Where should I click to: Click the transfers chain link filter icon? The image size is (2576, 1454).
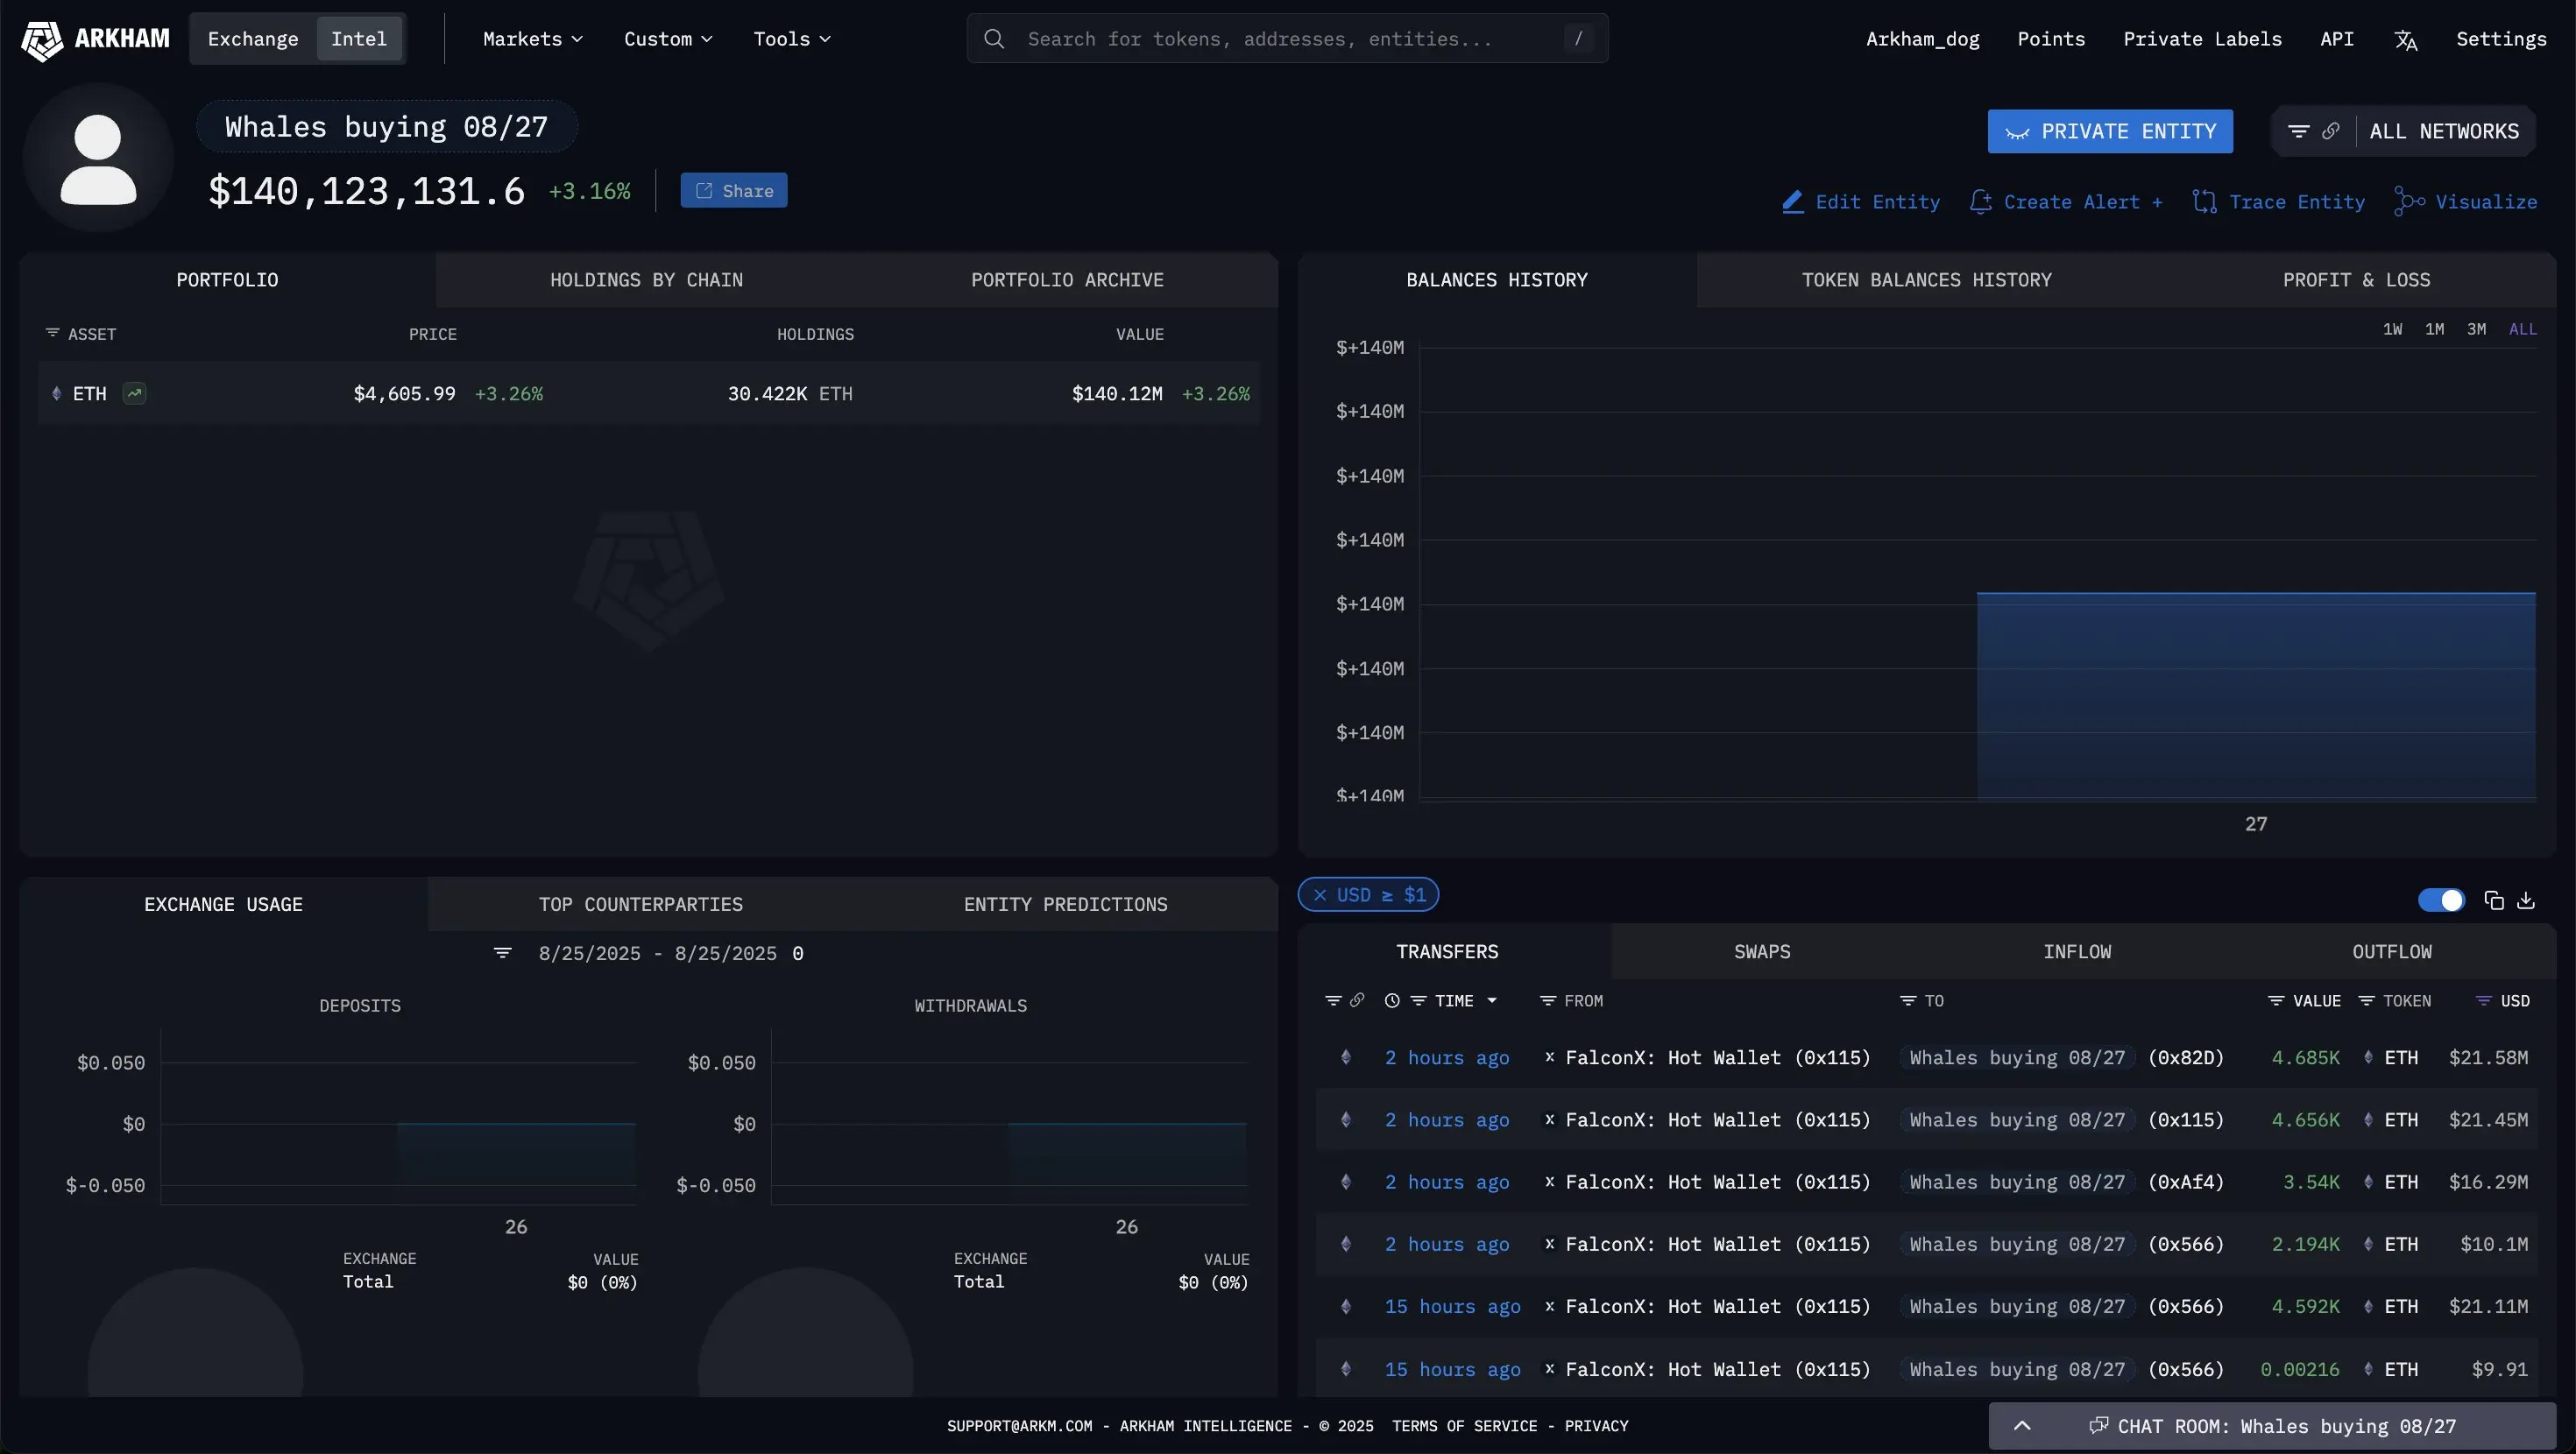[1357, 1000]
